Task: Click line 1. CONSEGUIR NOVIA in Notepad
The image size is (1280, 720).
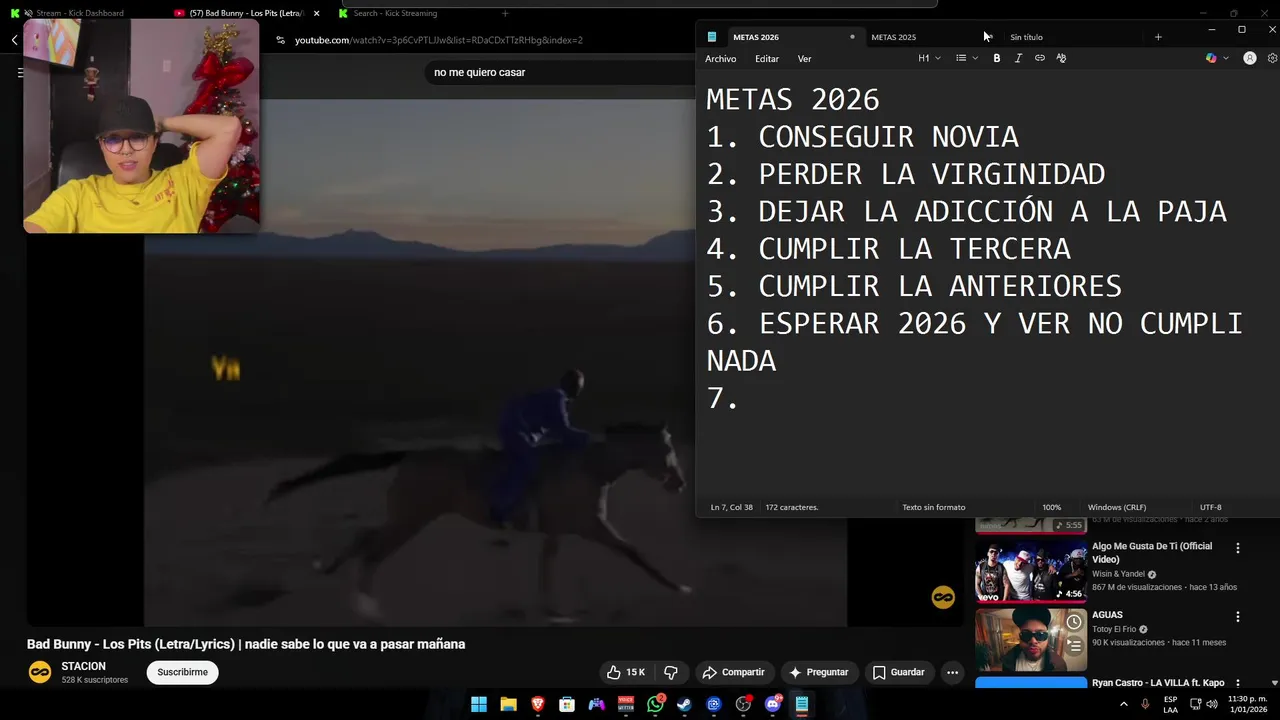Action: [x=862, y=137]
